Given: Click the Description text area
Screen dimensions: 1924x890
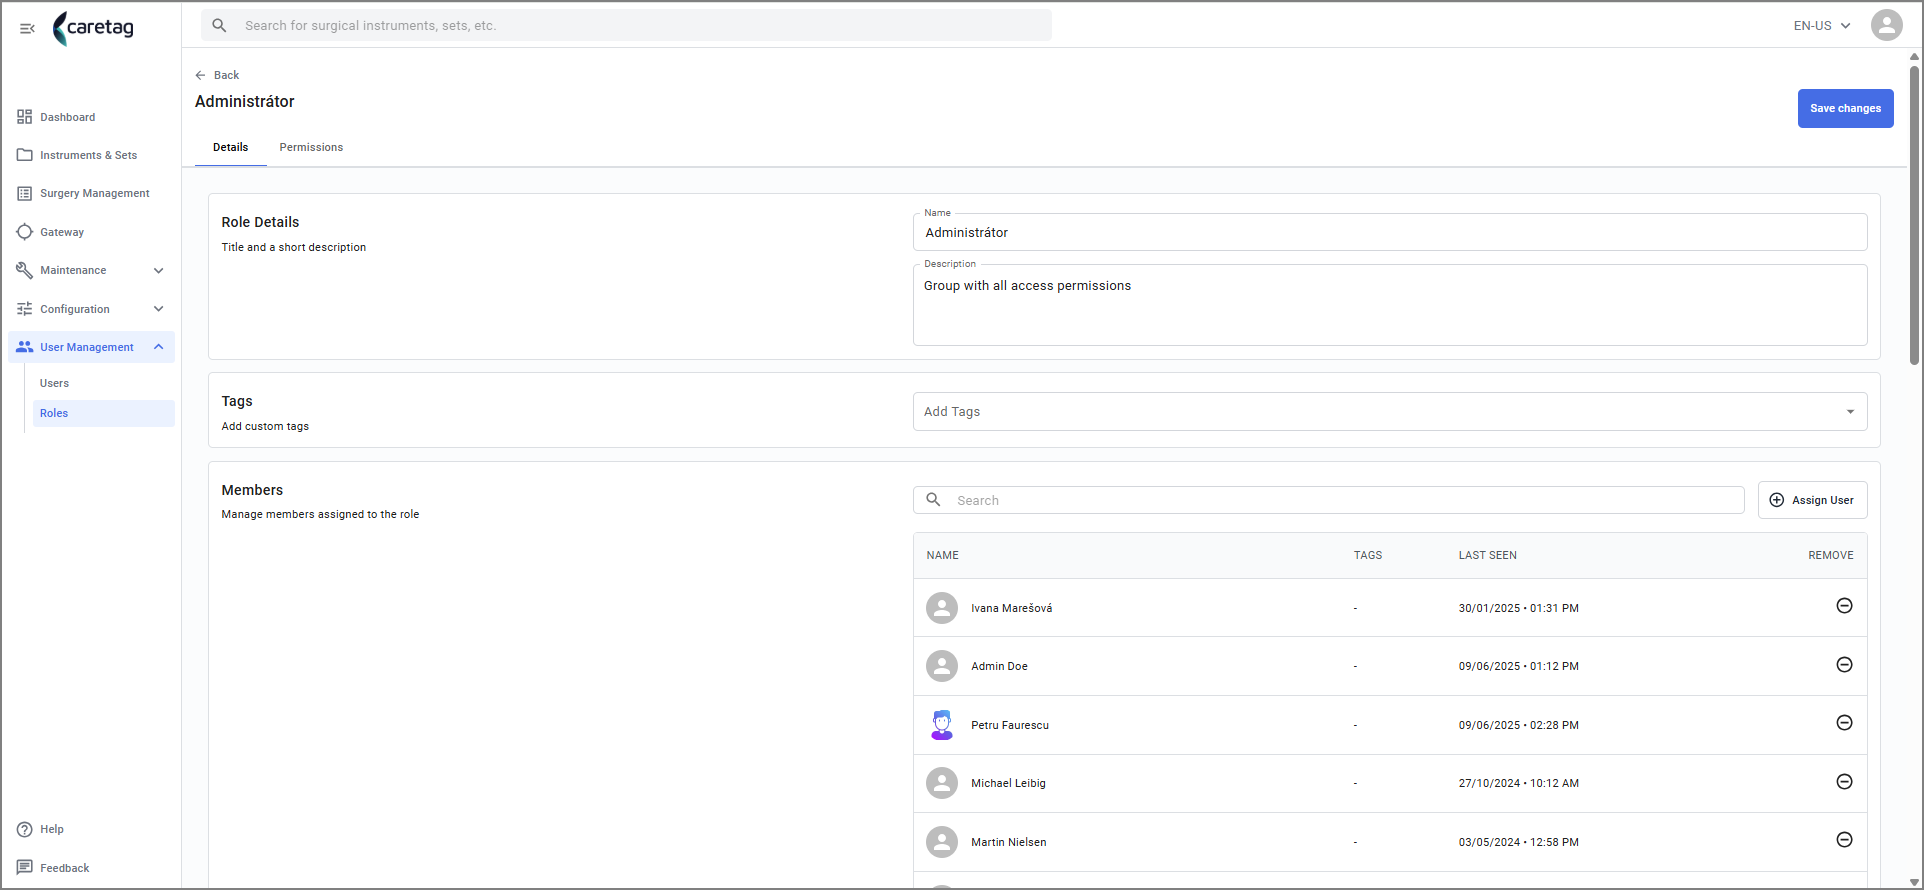Looking at the screenshot, I should click(1390, 305).
